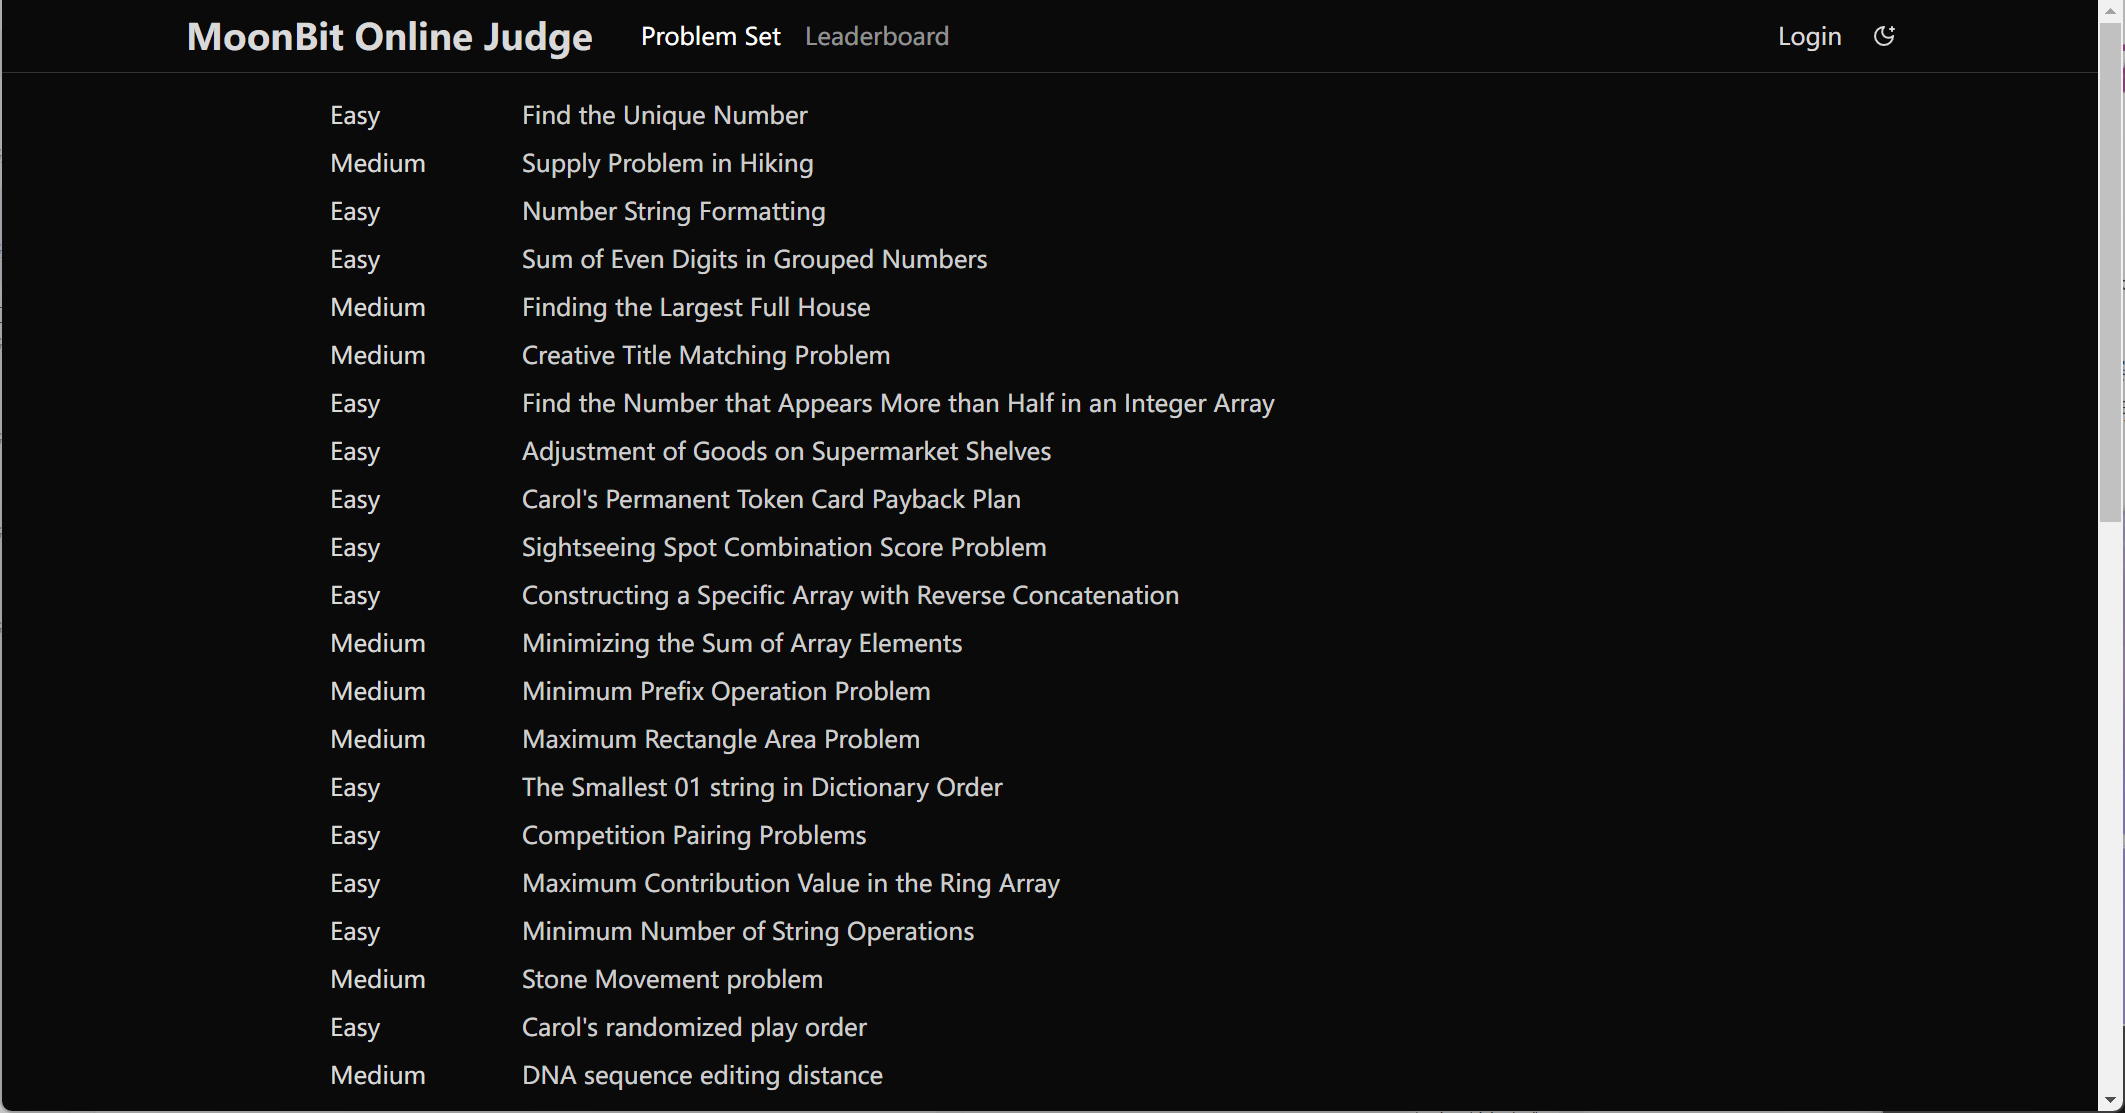Open Minimizing the Sum of Array Elements
This screenshot has width=2125, height=1113.
click(x=741, y=643)
